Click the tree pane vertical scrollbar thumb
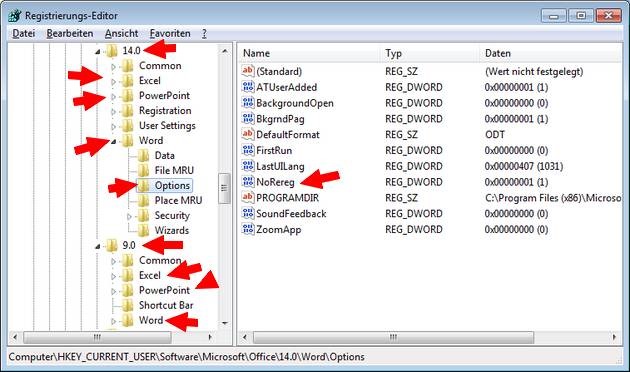This screenshot has height=372, width=630. [x=224, y=188]
